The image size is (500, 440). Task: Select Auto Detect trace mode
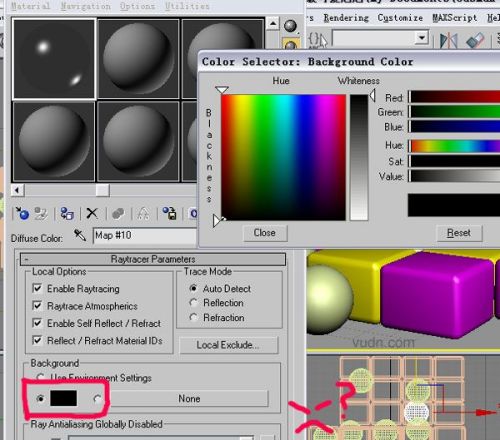click(193, 288)
